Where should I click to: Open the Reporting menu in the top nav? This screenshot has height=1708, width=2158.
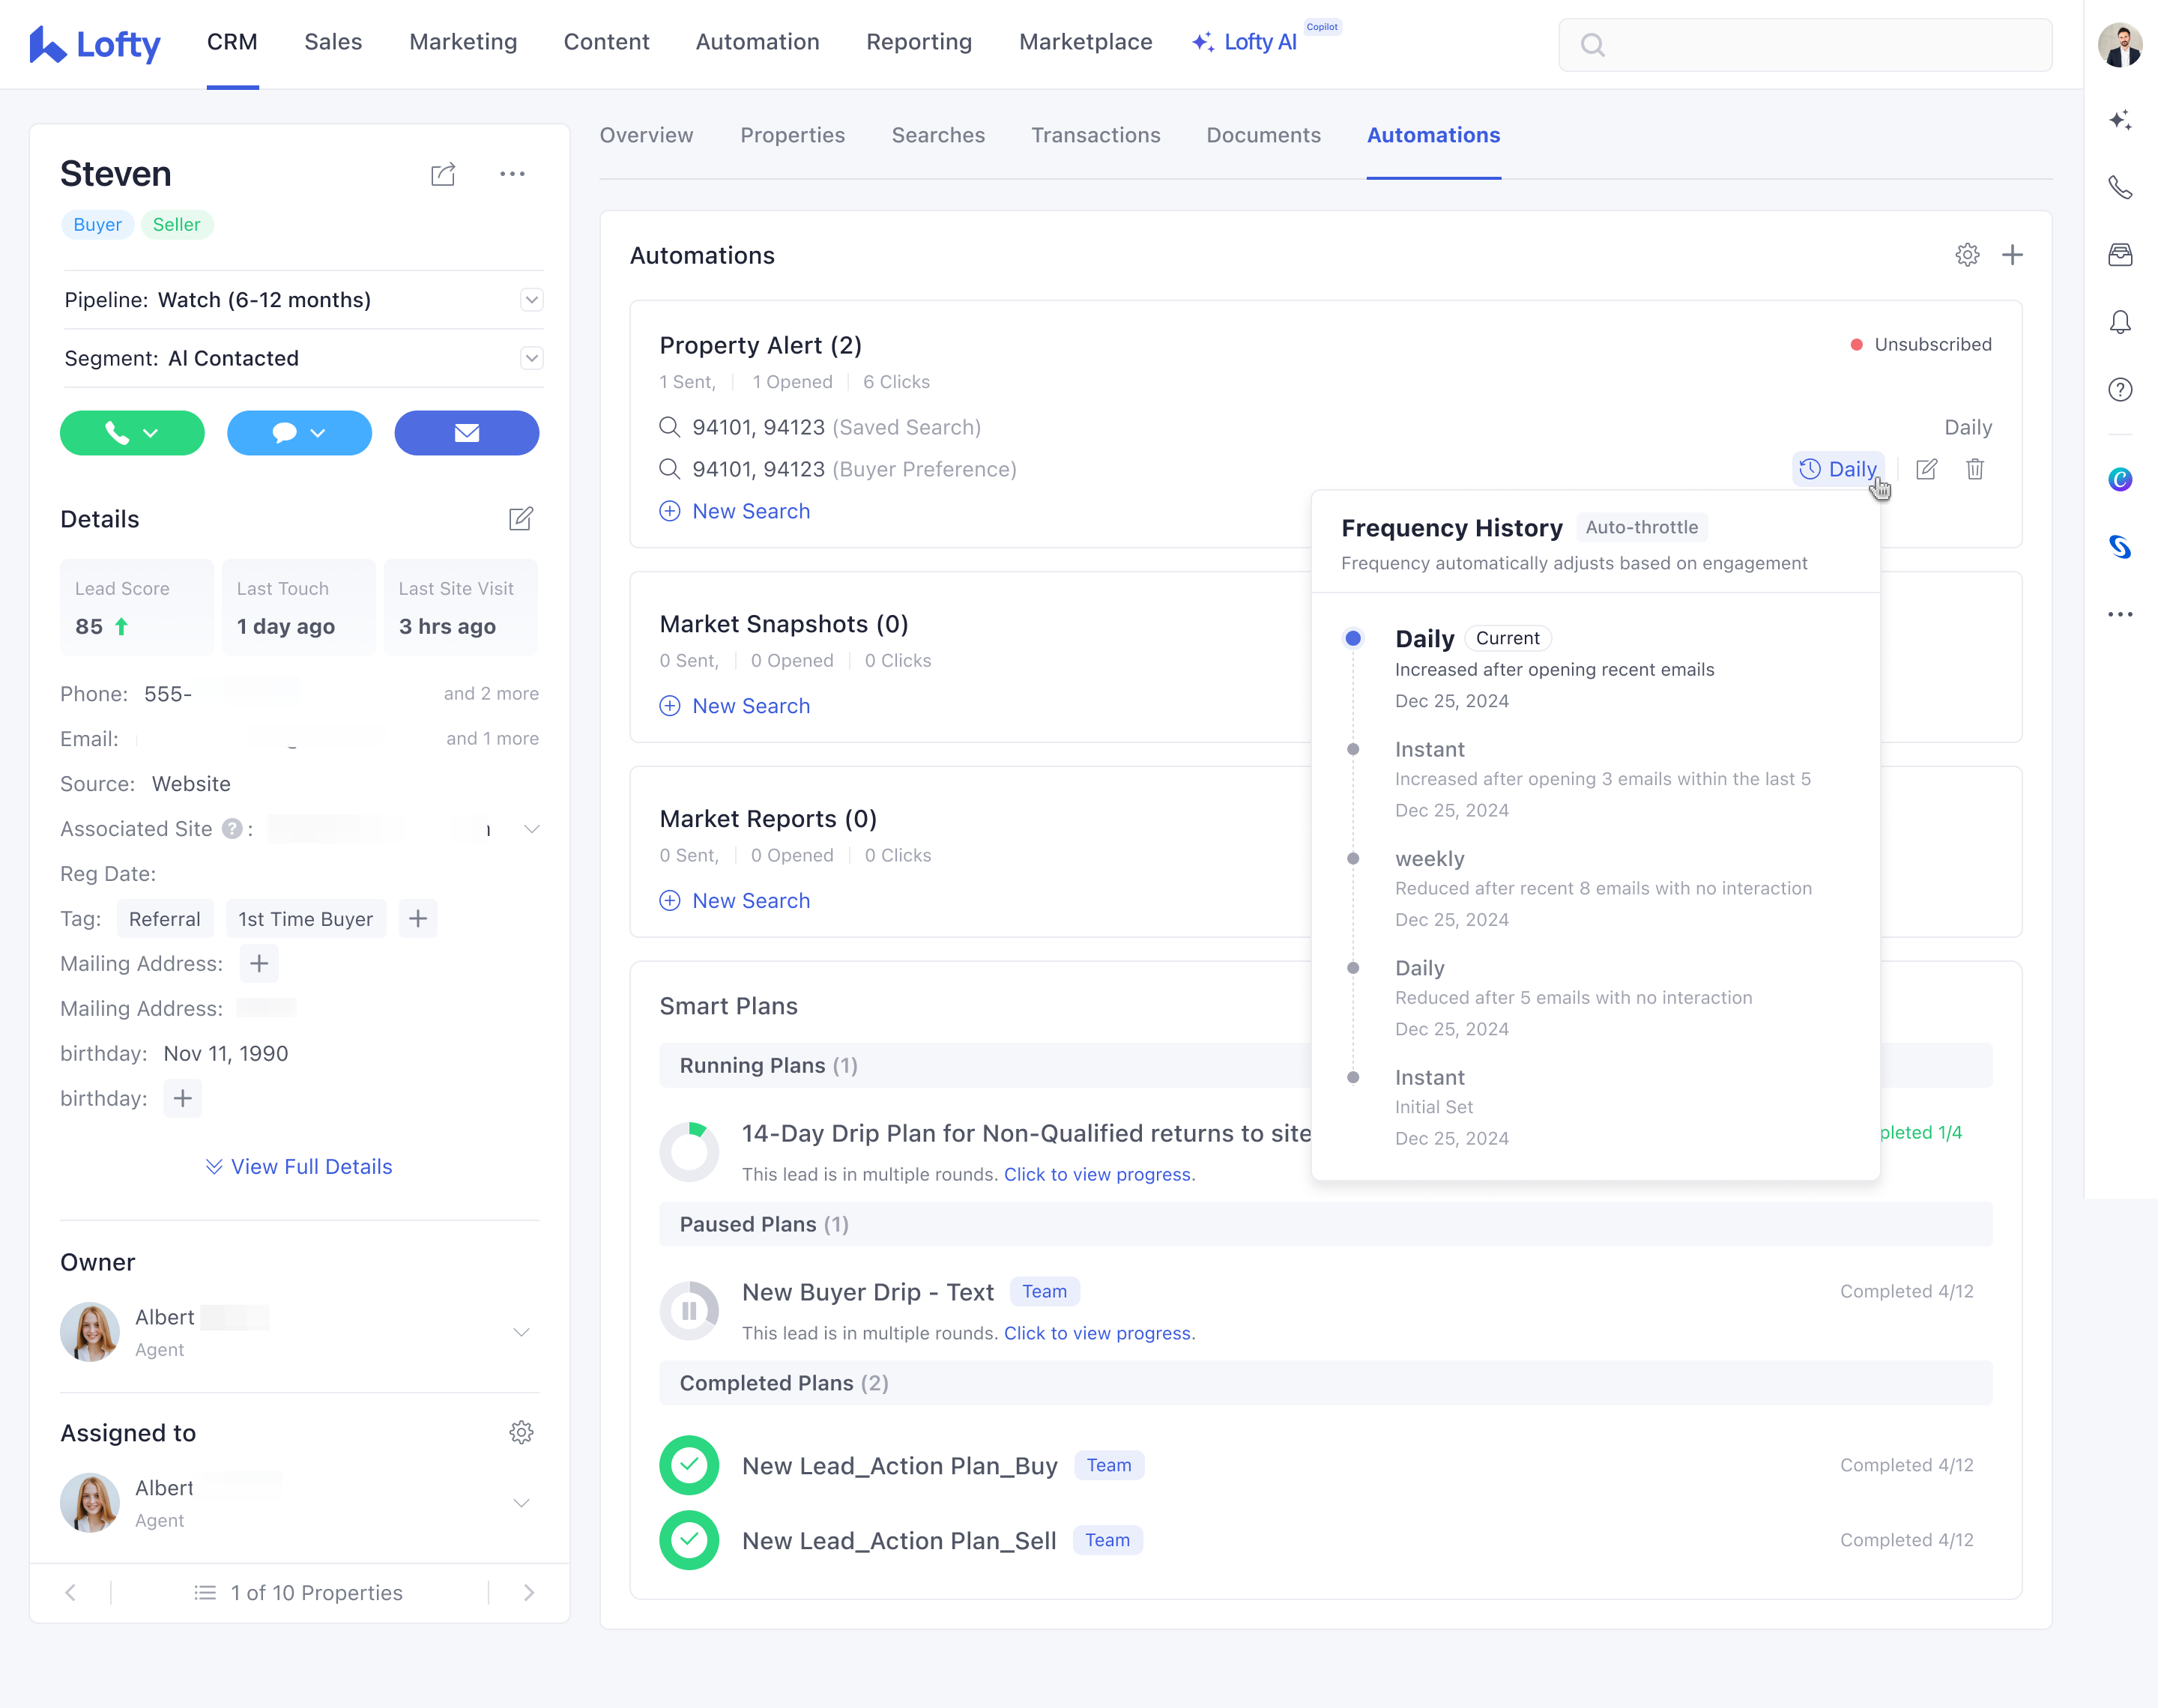918,42
